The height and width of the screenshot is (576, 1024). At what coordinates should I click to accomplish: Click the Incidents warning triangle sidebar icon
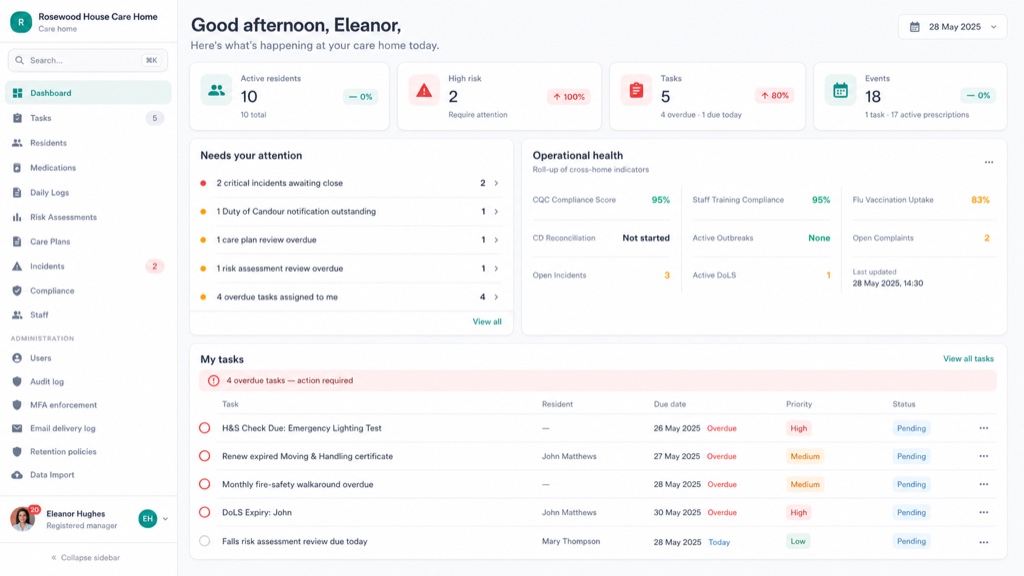[x=18, y=266]
